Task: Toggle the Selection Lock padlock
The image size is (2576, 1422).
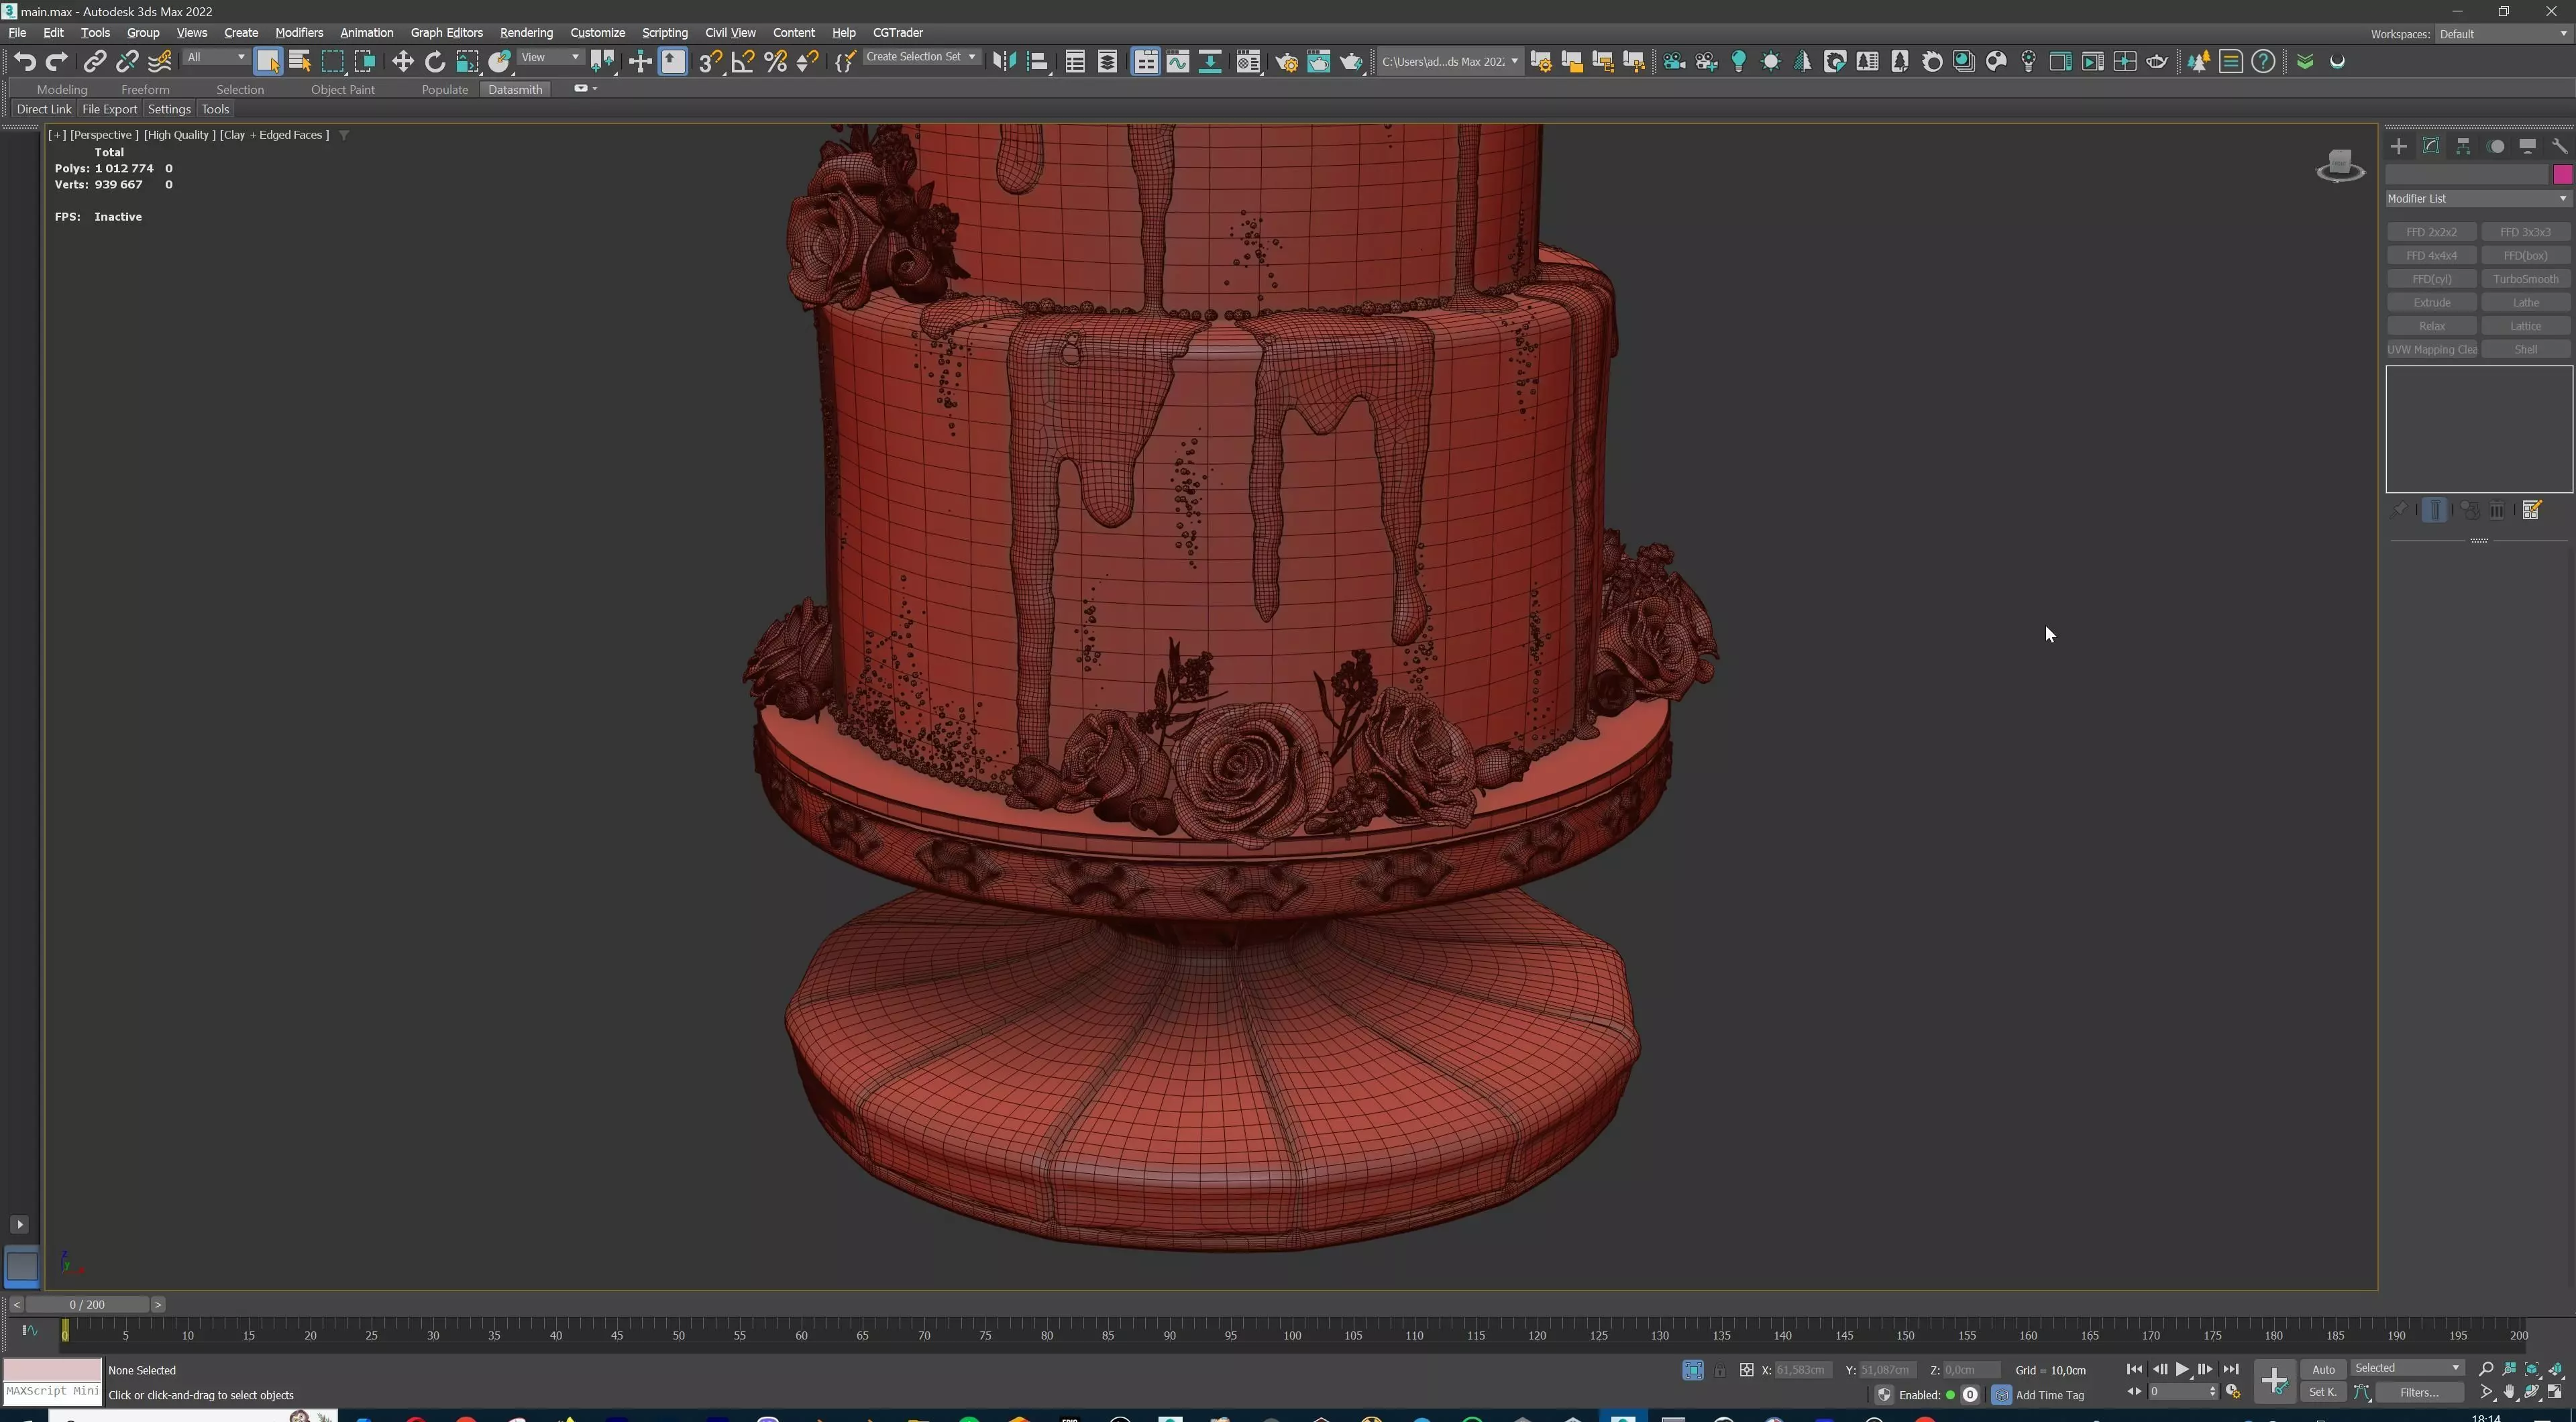Action: click(x=1719, y=1370)
